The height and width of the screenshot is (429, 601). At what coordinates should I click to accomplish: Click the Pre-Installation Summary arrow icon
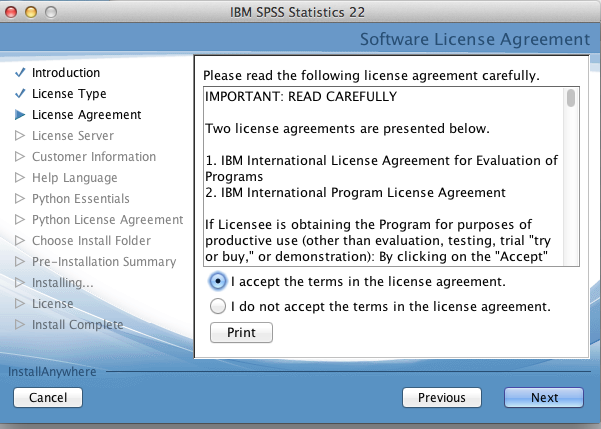[20, 261]
